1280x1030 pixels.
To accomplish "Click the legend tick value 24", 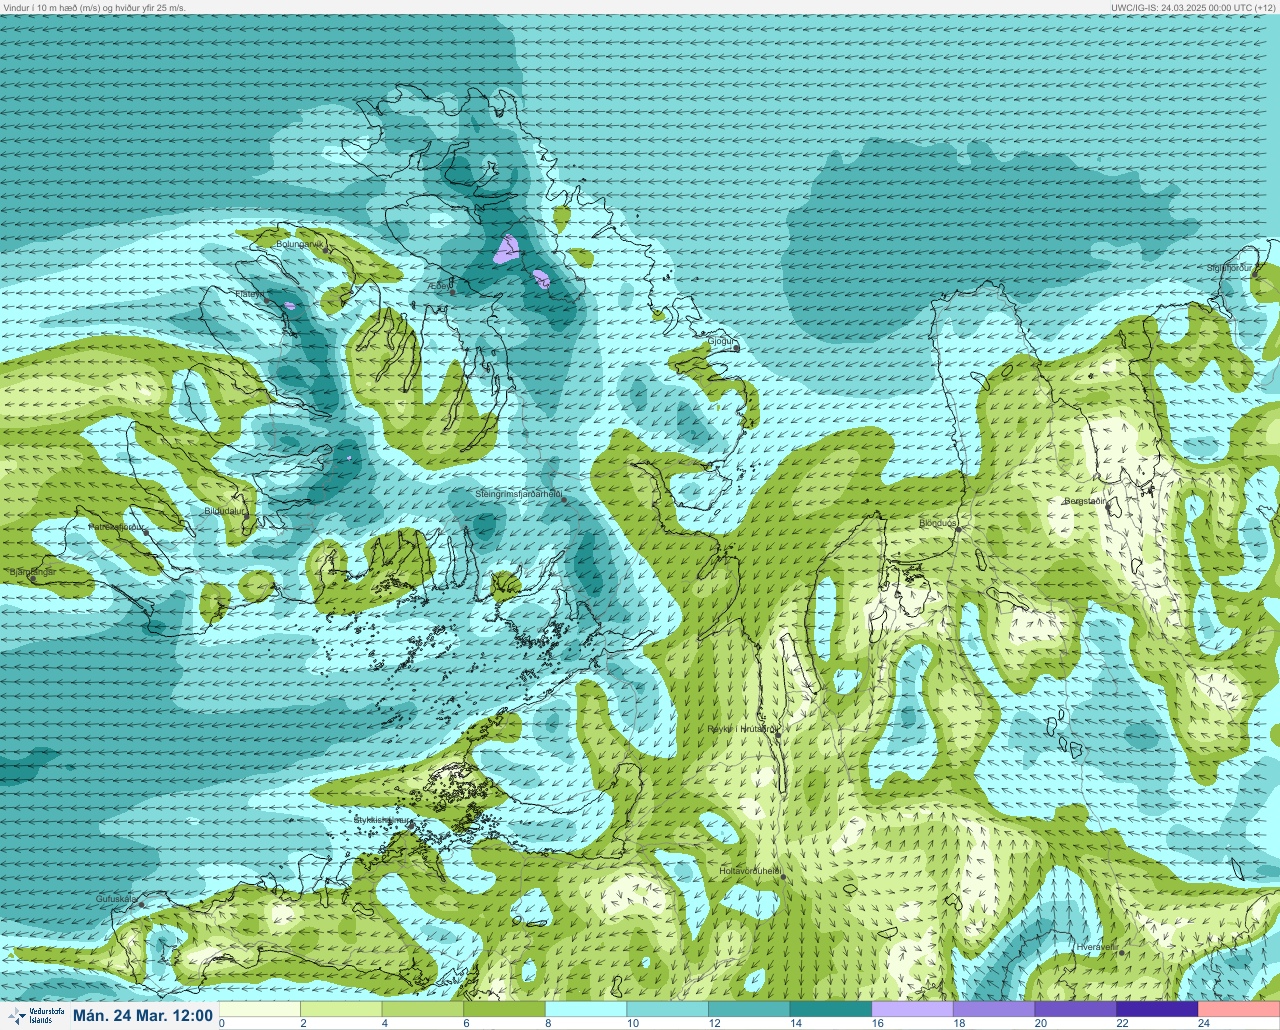I will 1204,1023.
